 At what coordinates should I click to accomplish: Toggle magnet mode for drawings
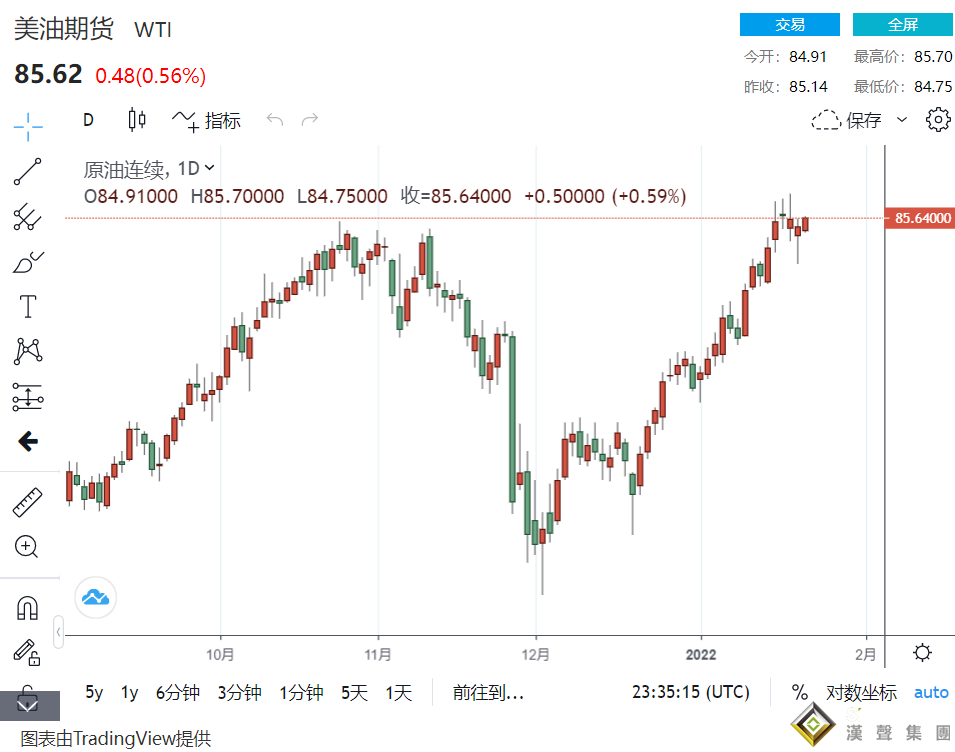click(28, 607)
